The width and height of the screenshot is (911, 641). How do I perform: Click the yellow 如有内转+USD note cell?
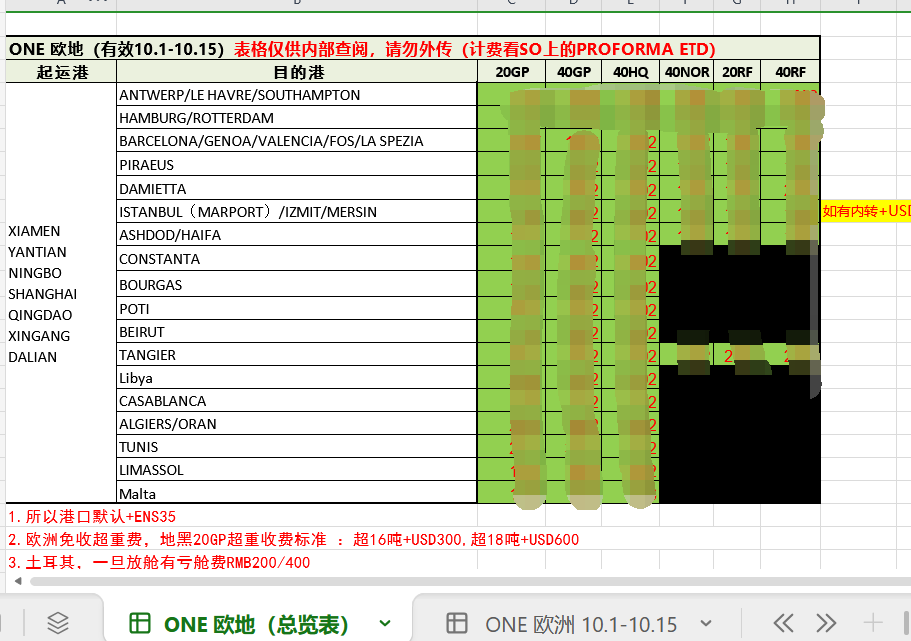(x=866, y=211)
